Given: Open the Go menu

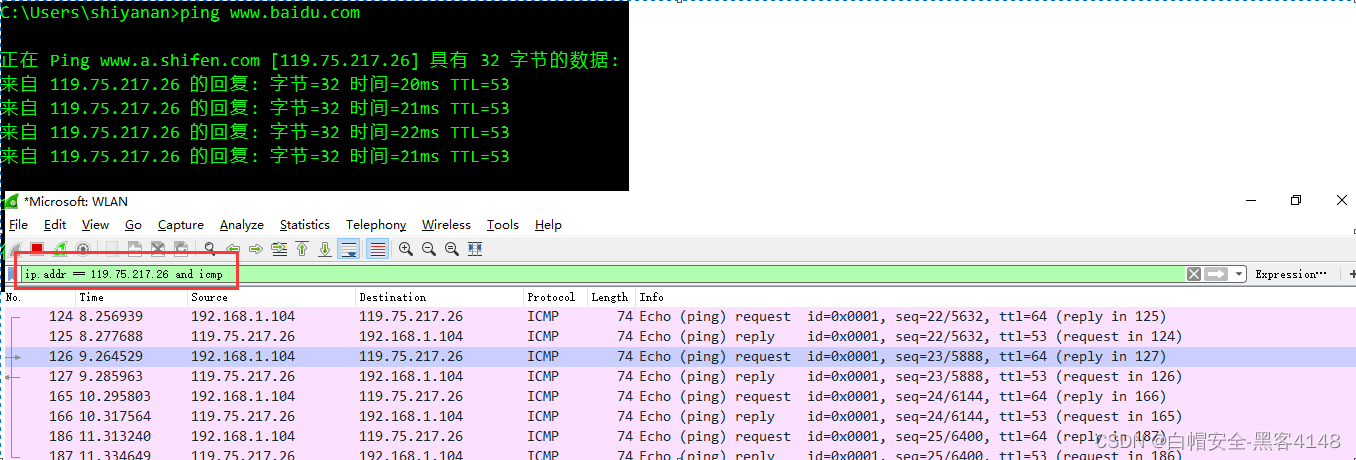Looking at the screenshot, I should click(133, 225).
